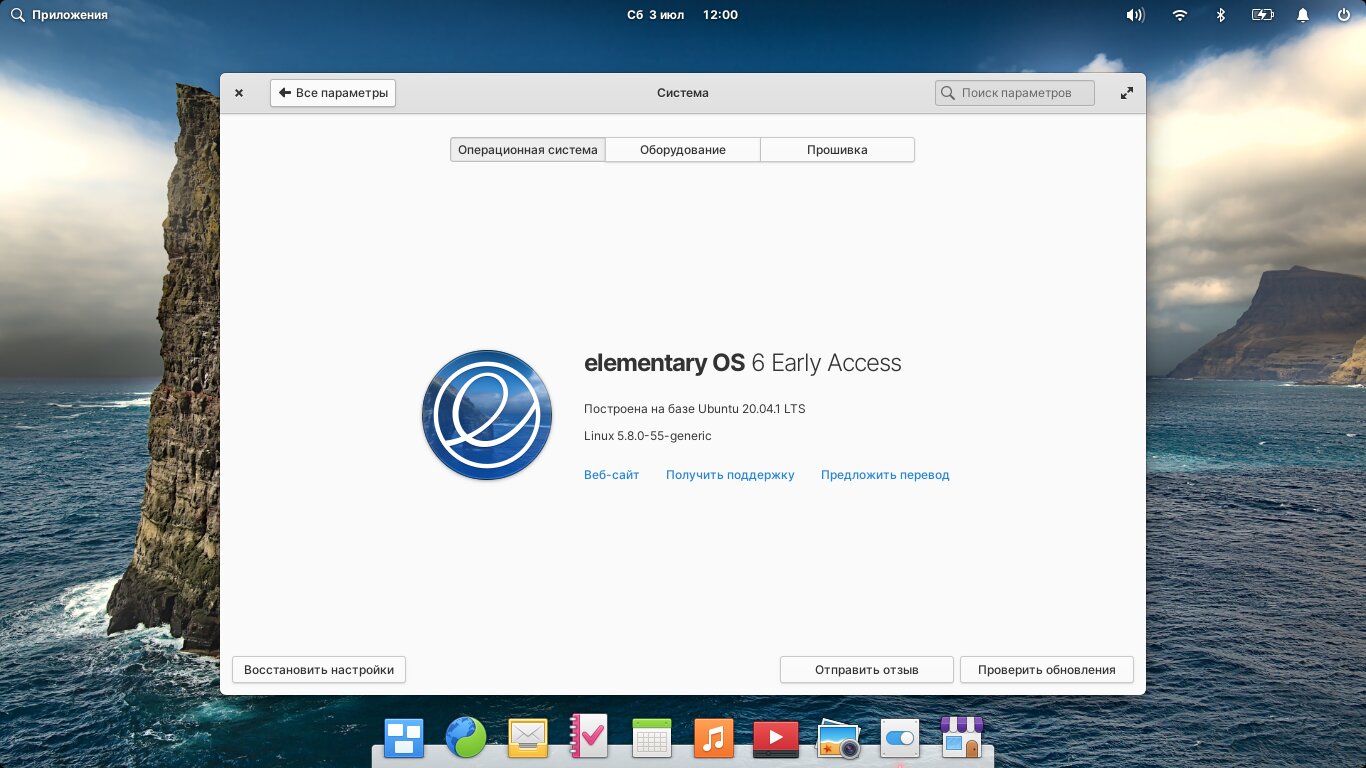Open the Wi-Fi network indicator
The height and width of the screenshot is (768, 1366).
click(x=1180, y=15)
